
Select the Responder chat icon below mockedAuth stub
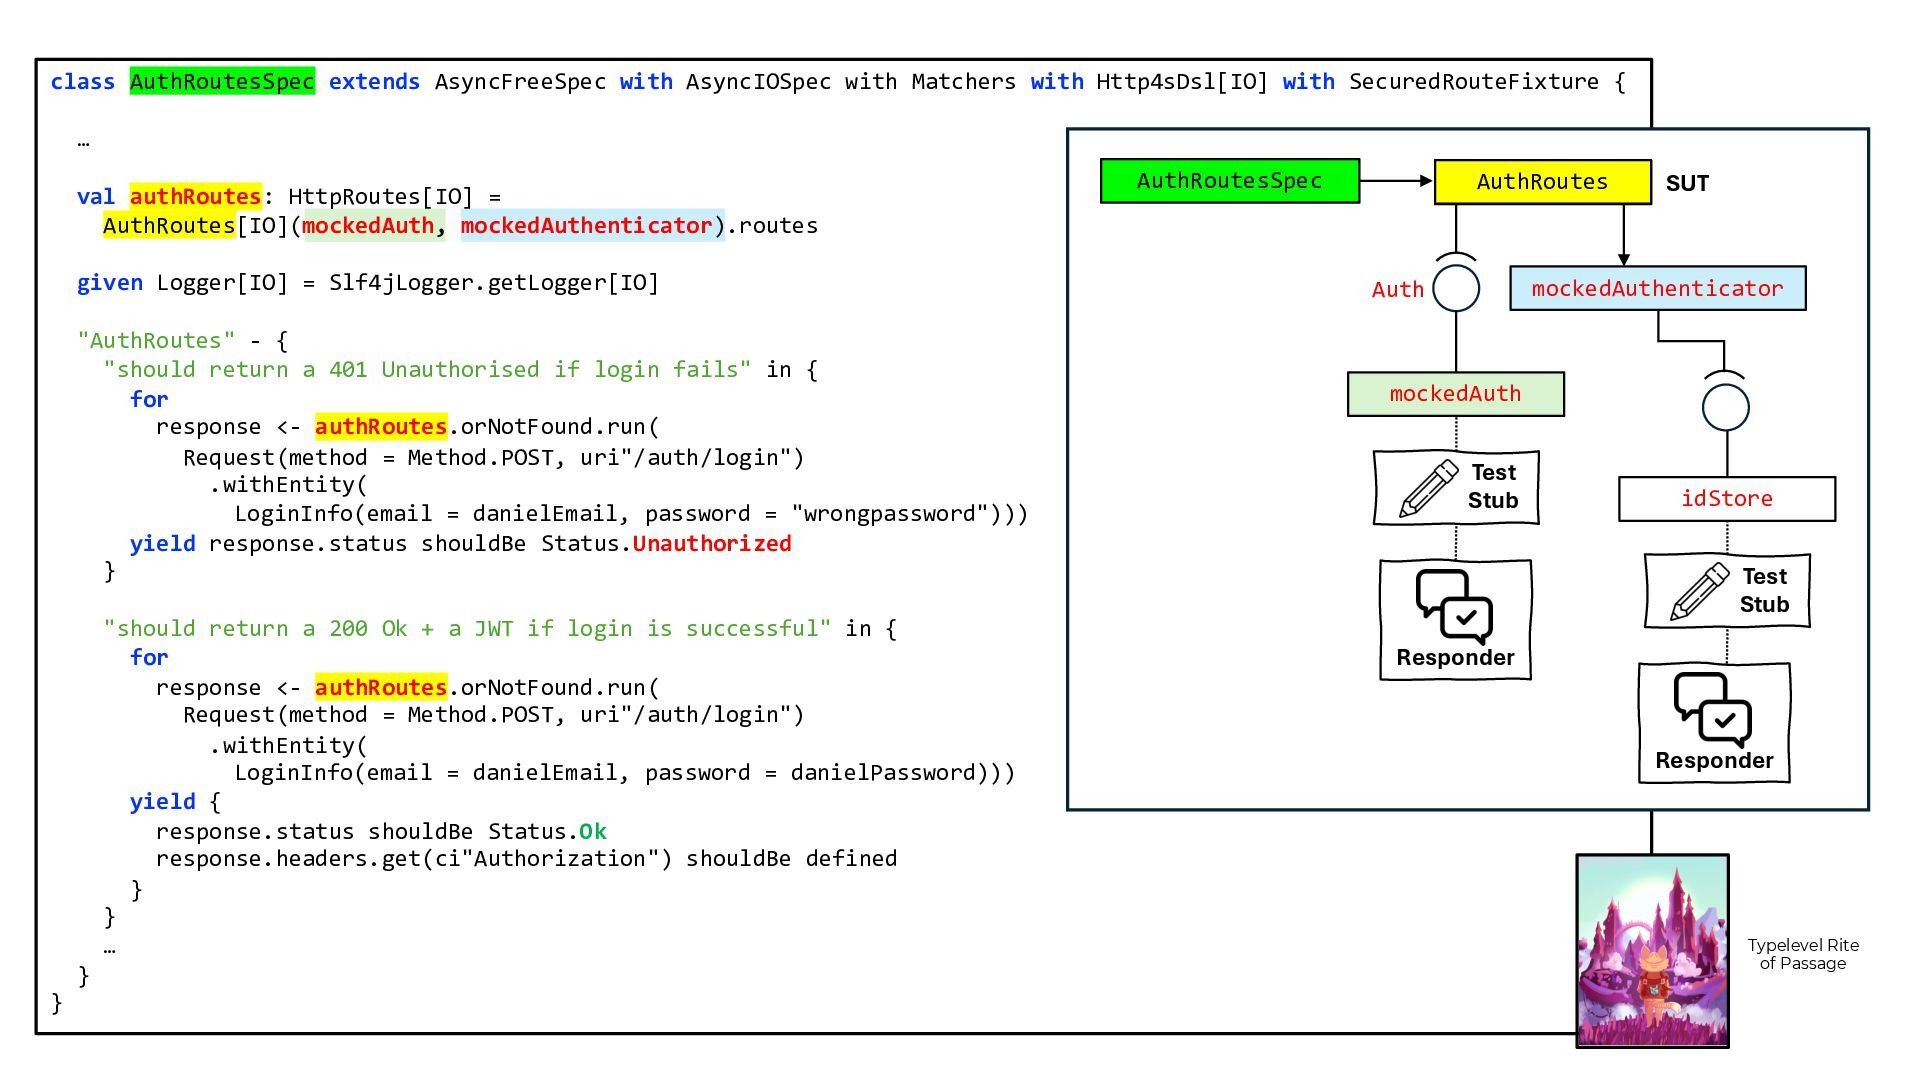point(1454,606)
